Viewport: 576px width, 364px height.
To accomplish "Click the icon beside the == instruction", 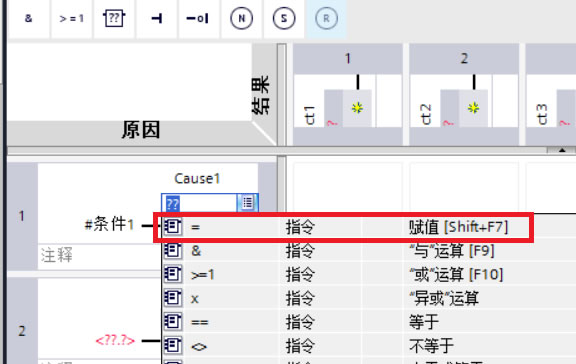I will pos(173,322).
